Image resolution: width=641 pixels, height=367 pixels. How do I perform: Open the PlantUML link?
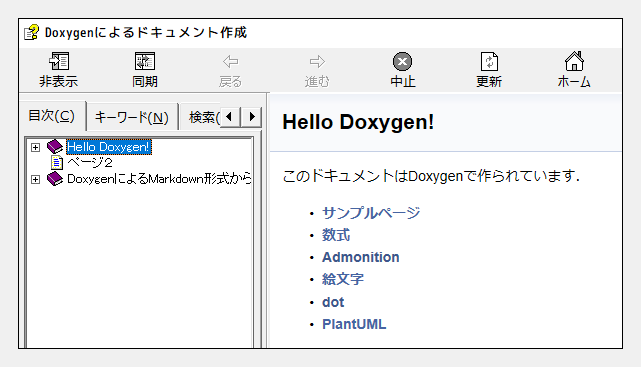354,324
